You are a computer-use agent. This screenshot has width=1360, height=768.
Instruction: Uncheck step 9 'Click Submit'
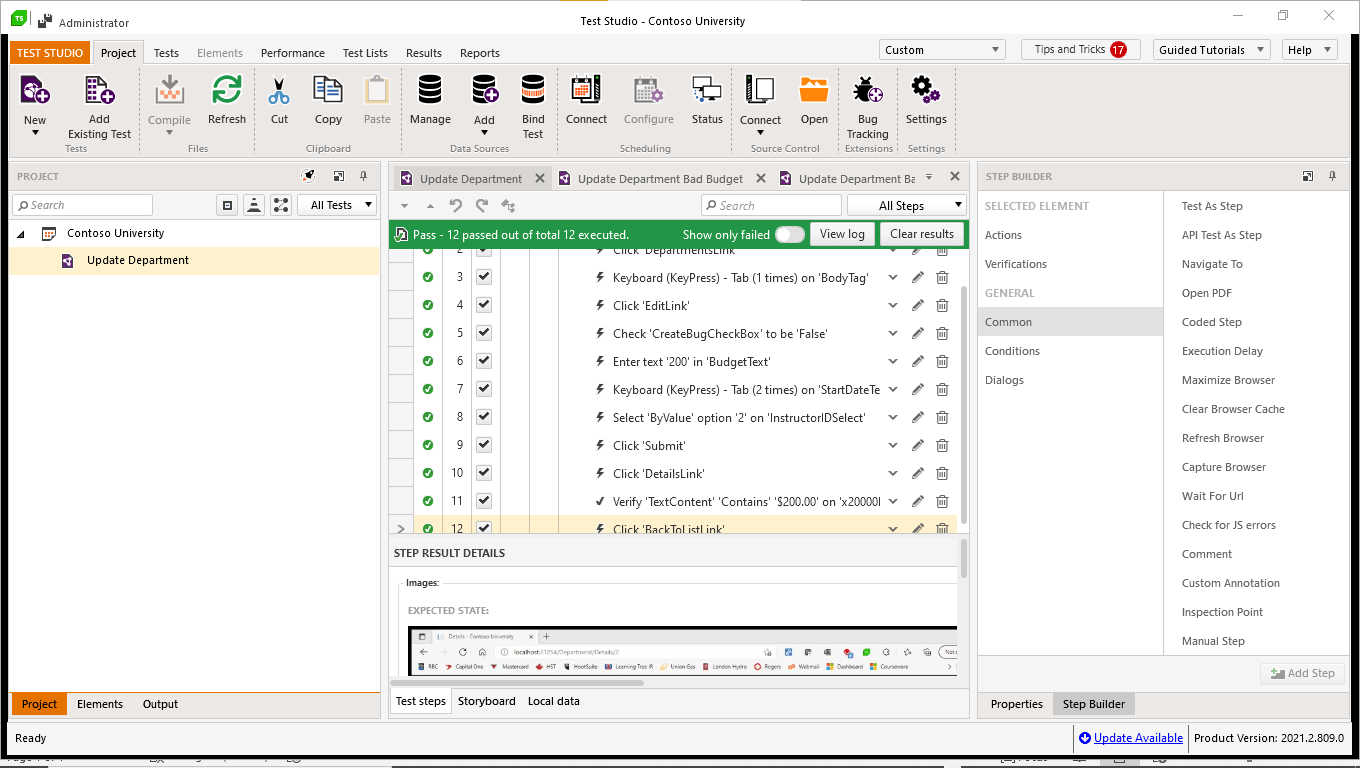[x=483, y=445]
